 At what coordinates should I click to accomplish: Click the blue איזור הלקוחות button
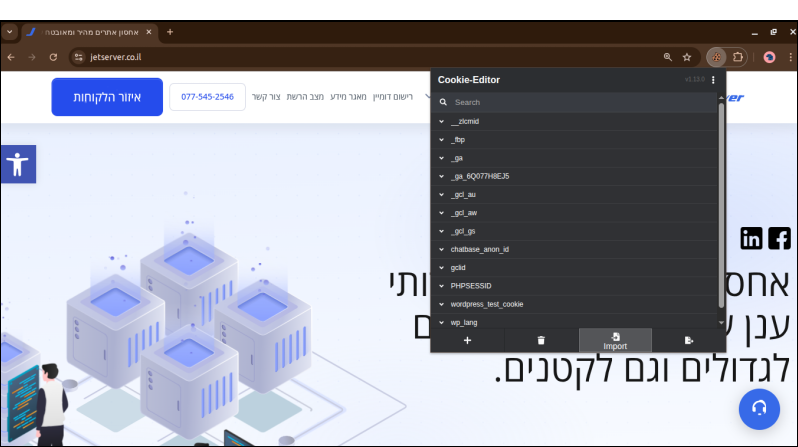[x=107, y=97]
